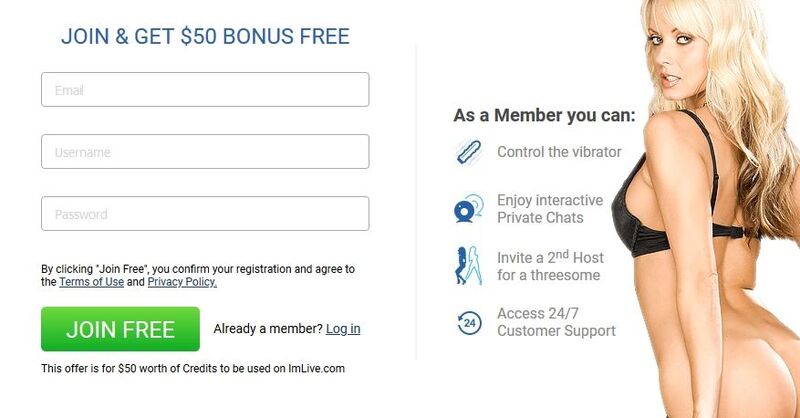Click the two silhouettes second host icon
The image size is (800, 418).
point(468,265)
